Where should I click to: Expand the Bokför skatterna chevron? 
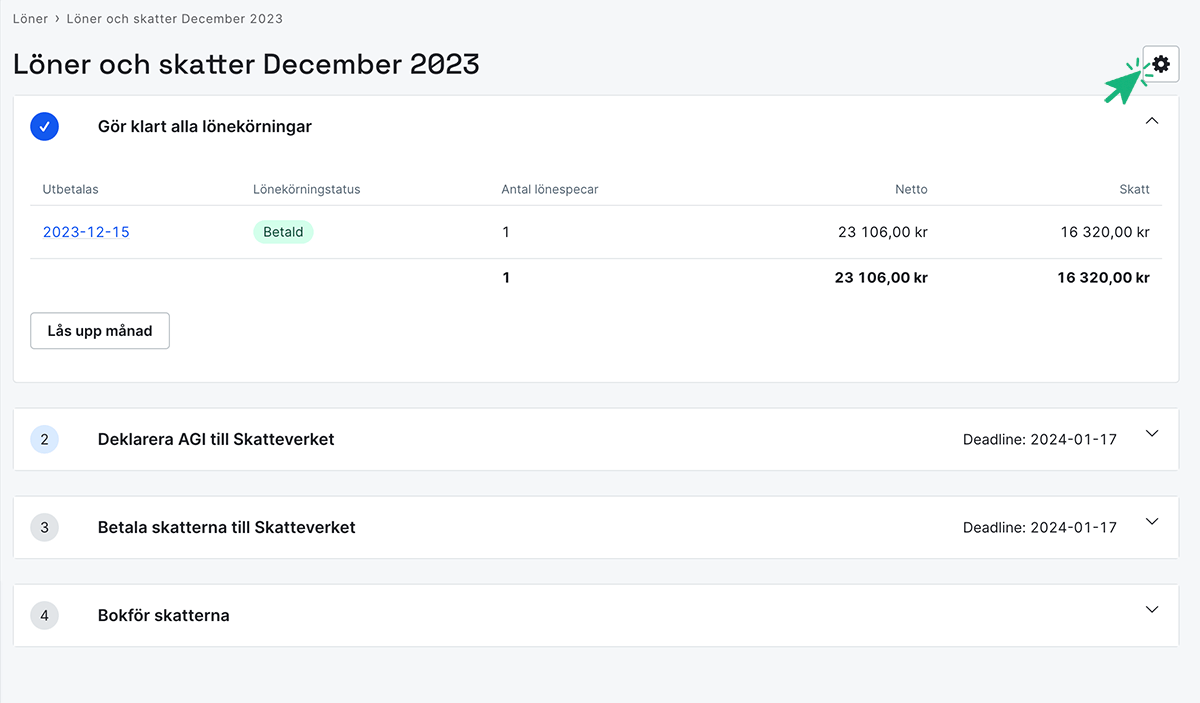pyautogui.click(x=1152, y=610)
